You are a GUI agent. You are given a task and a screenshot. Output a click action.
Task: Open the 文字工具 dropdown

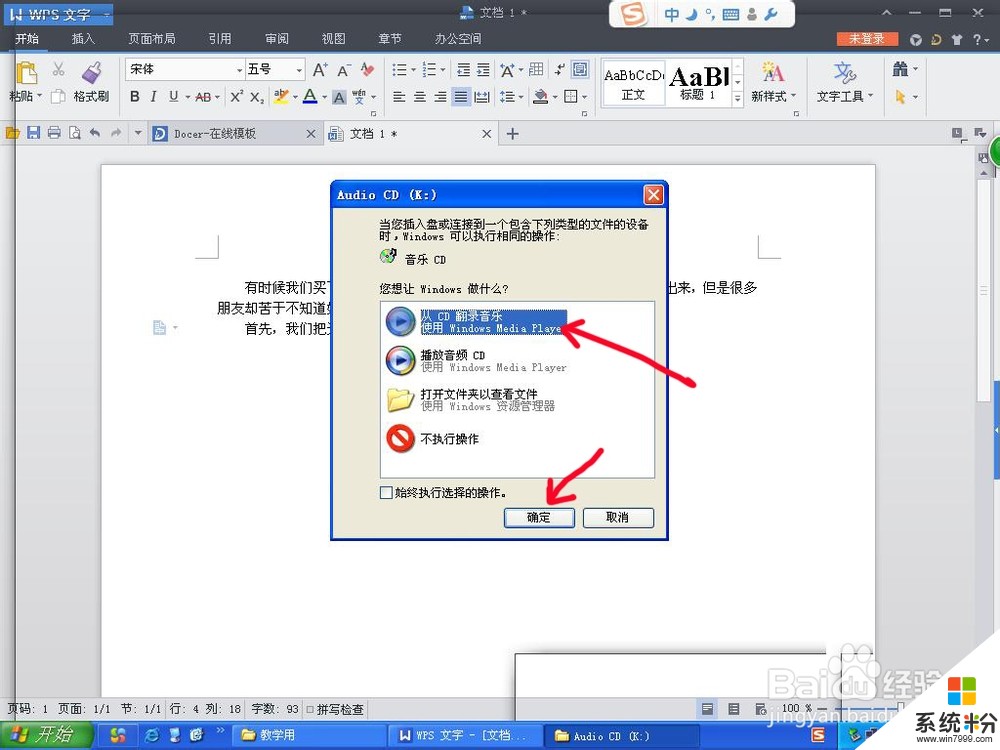point(844,96)
